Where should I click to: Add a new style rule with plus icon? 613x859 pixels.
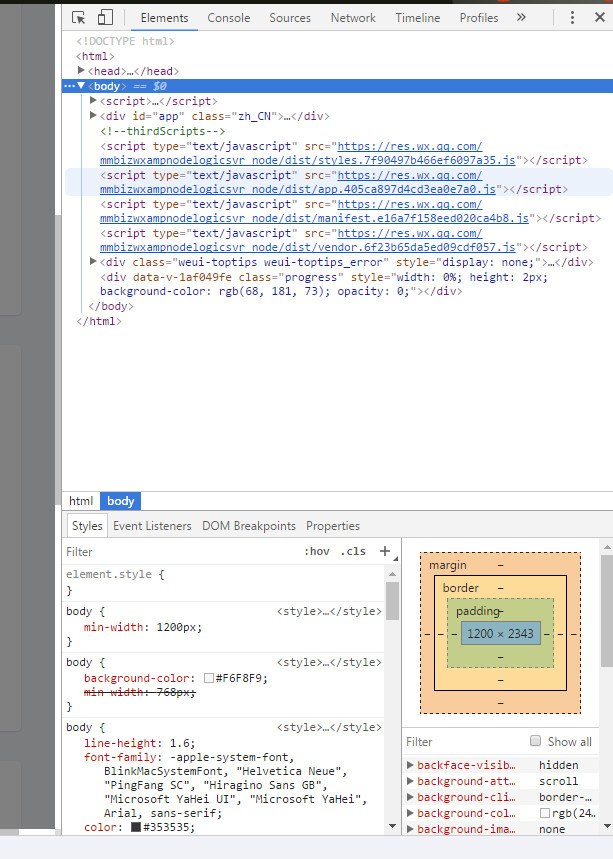pos(385,551)
